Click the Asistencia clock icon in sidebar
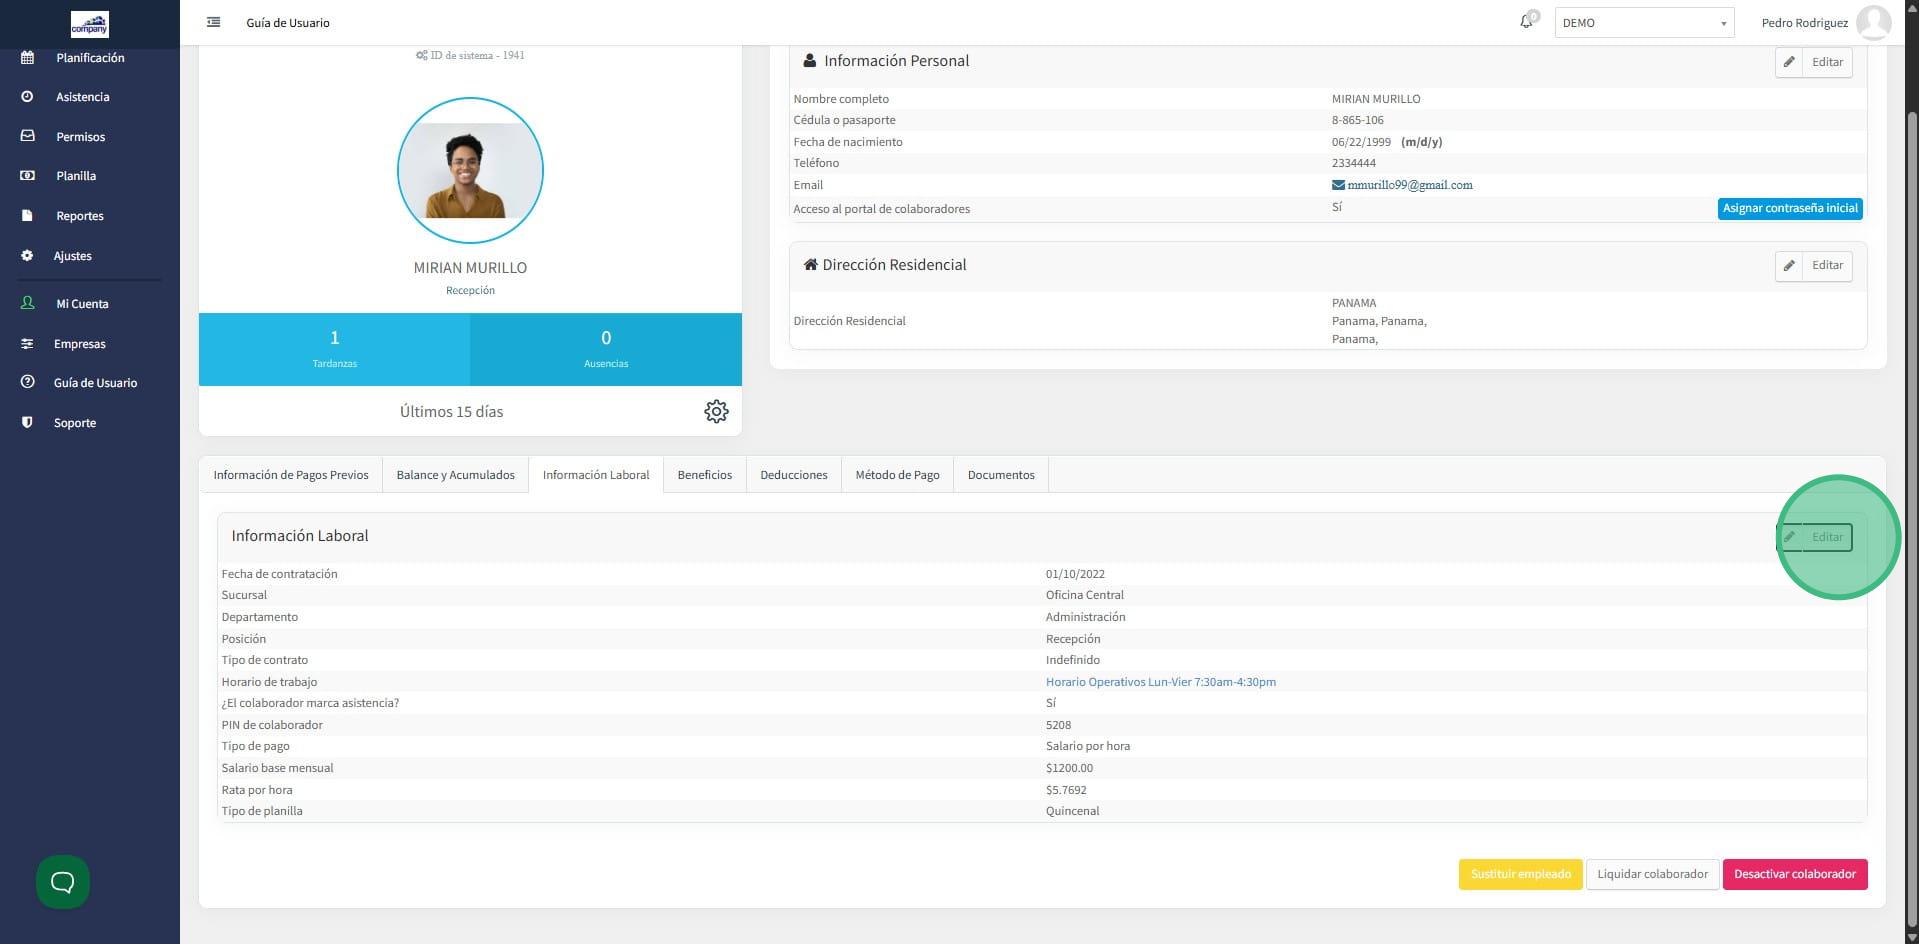The image size is (1919, 944). click(x=27, y=97)
